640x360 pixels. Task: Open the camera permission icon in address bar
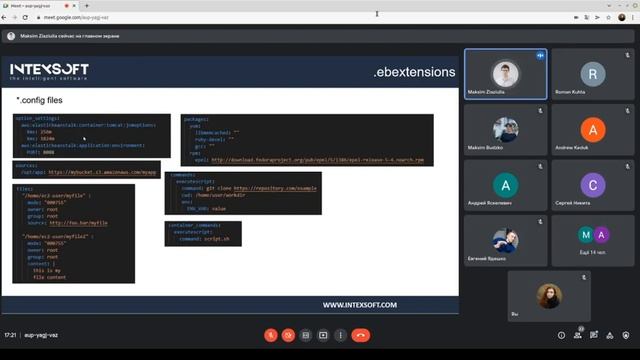576,18
